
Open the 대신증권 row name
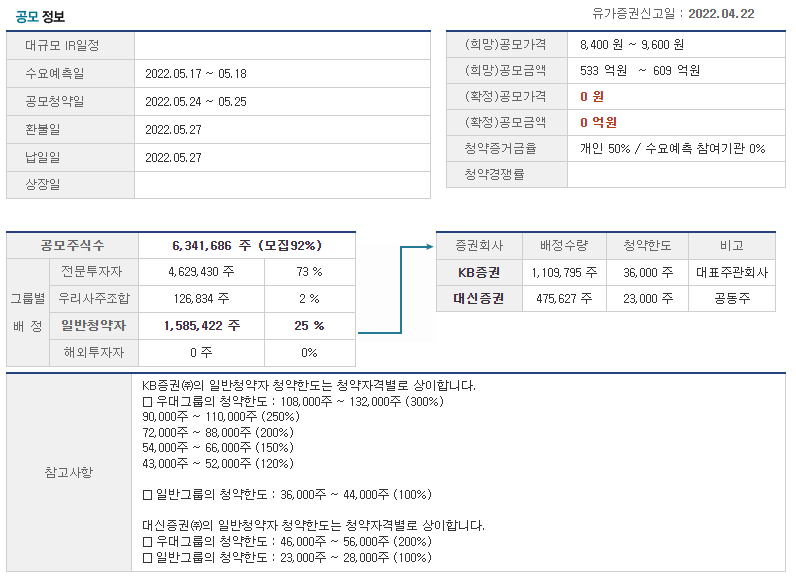[x=479, y=298]
